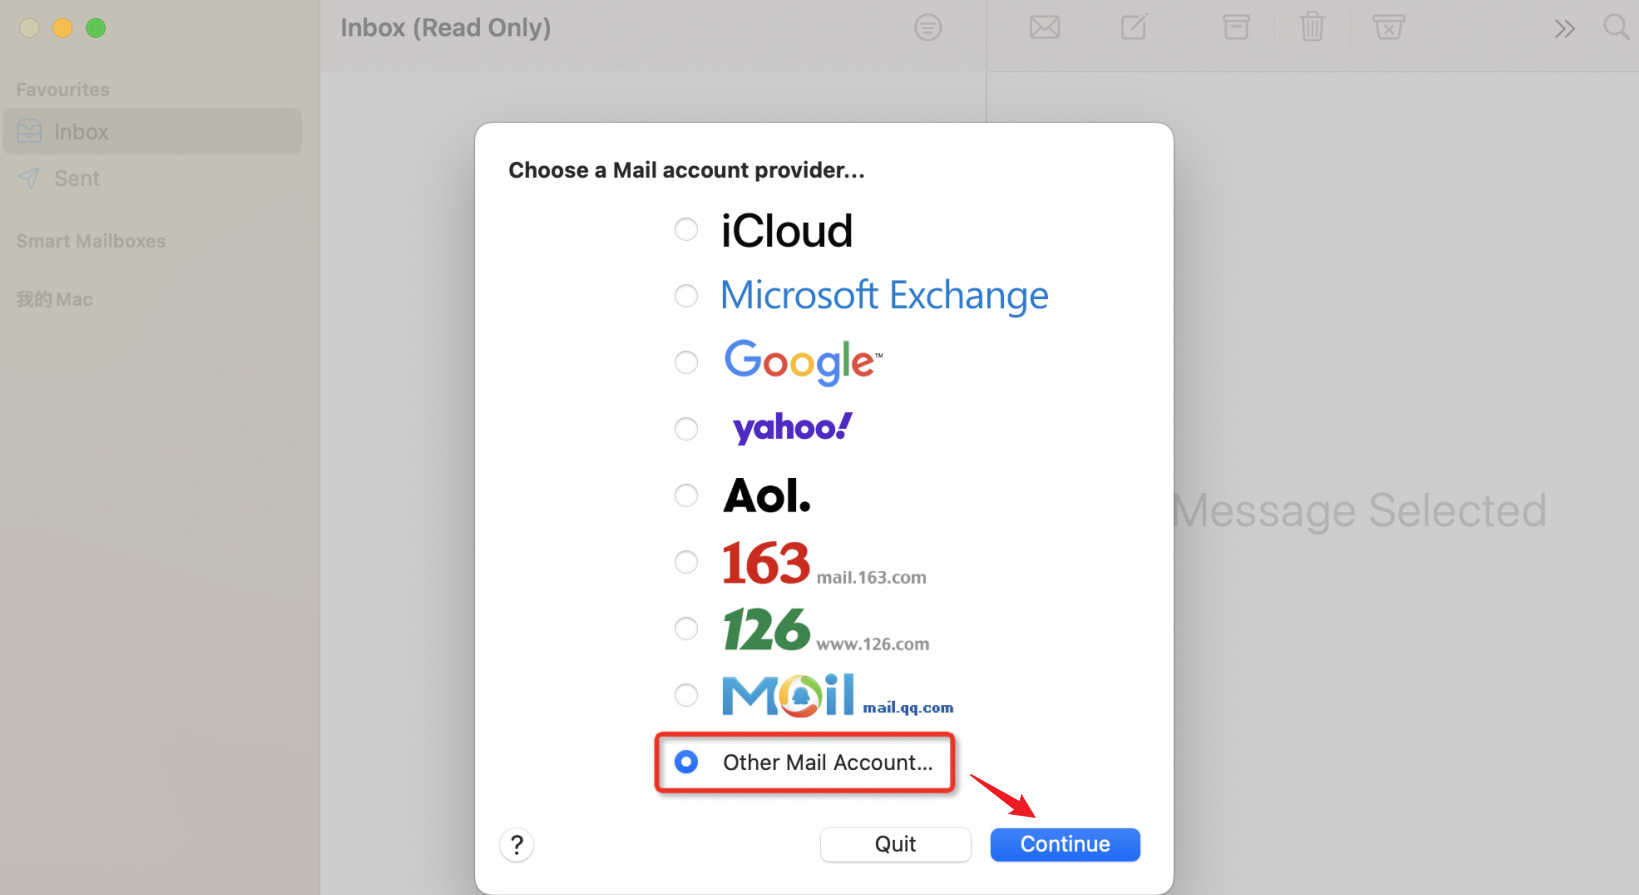The width and height of the screenshot is (1639, 895).
Task: Click the Sent paper plane icon
Action: click(29, 178)
